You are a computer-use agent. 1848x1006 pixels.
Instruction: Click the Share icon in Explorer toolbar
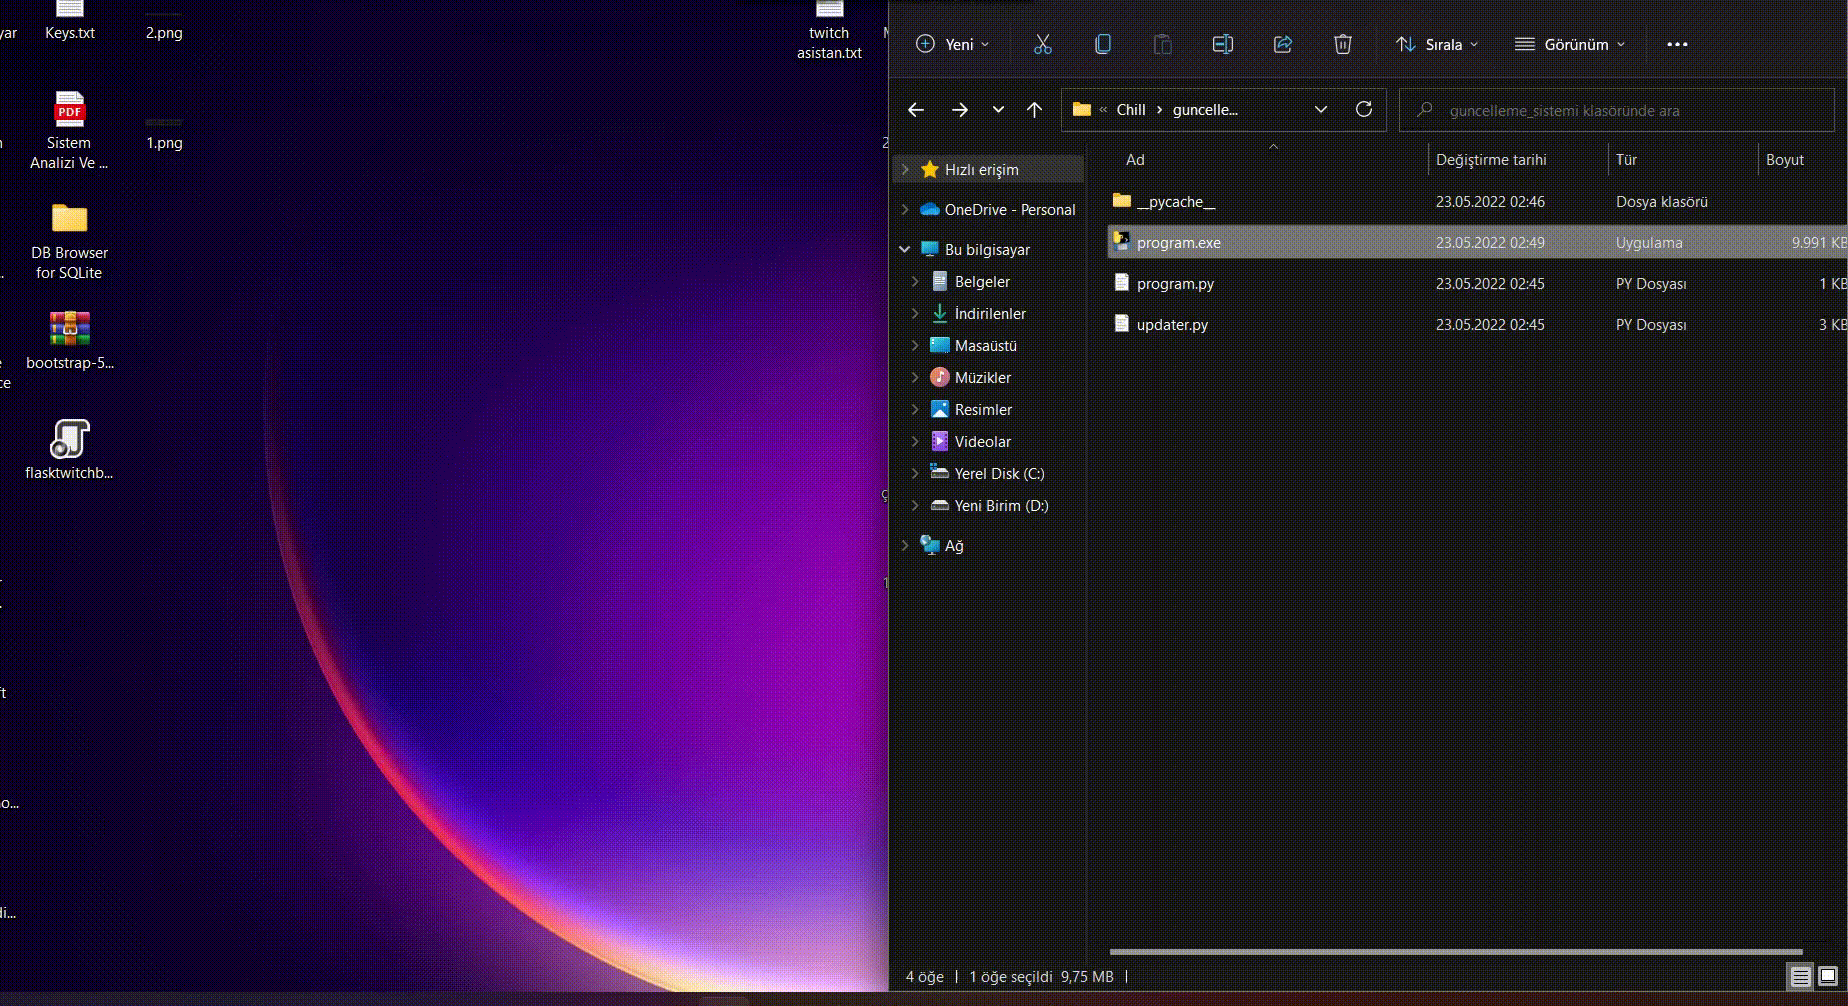1283,44
